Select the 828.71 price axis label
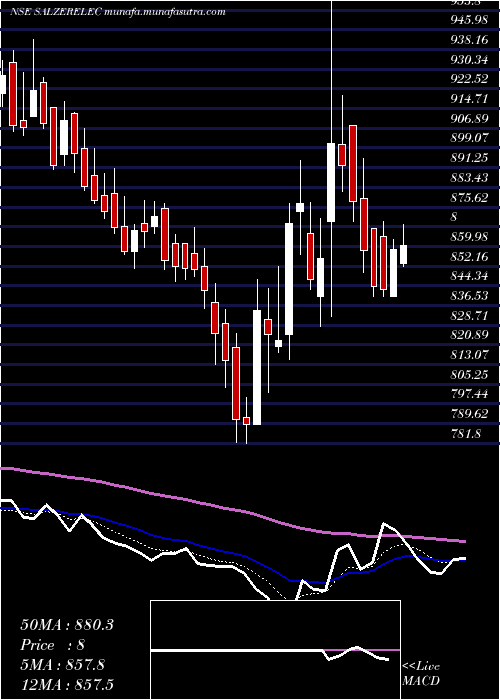Image resolution: width=500 pixels, height=700 pixels. [469, 315]
